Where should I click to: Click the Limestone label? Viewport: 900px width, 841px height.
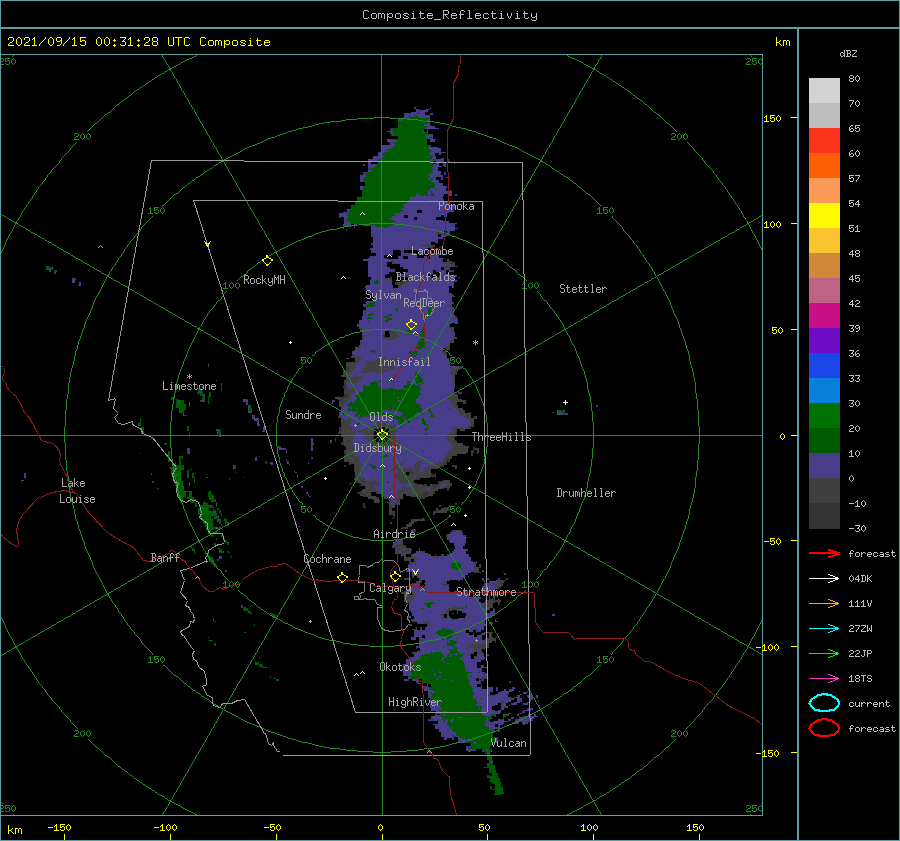coord(189,386)
